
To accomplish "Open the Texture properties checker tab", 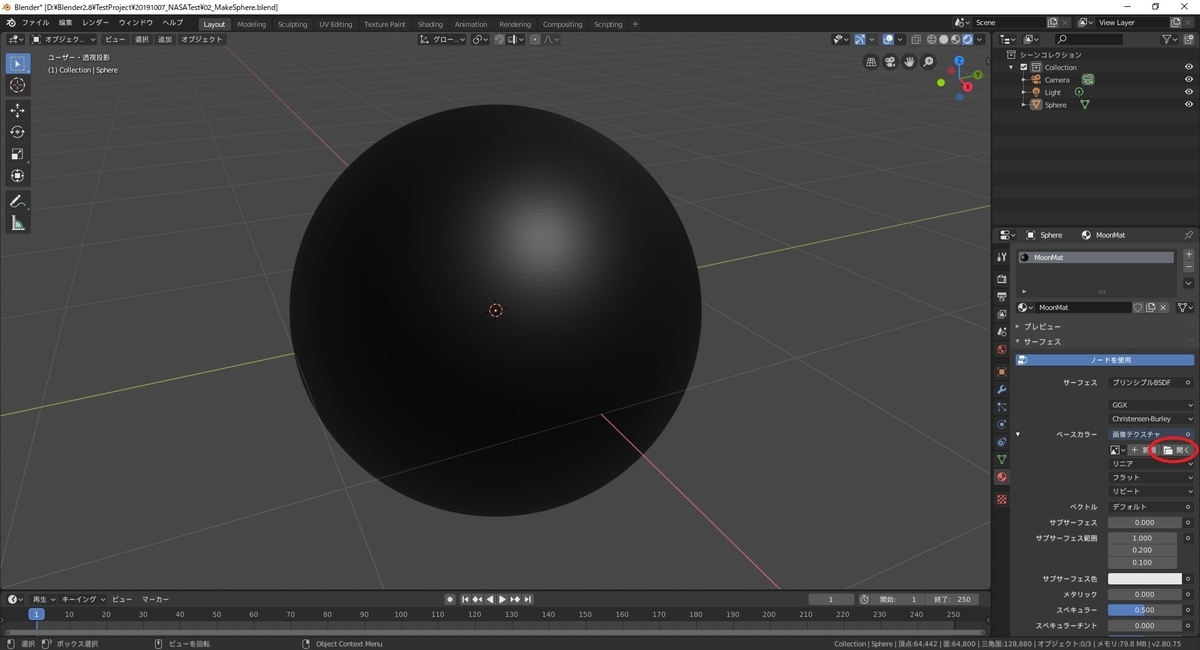I will pyautogui.click(x=1001, y=499).
